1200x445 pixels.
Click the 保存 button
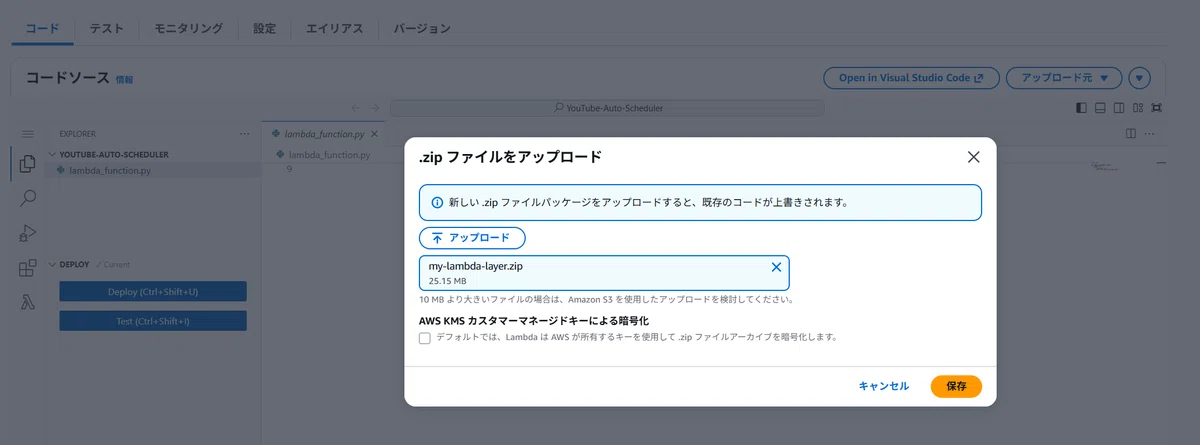click(x=956, y=386)
